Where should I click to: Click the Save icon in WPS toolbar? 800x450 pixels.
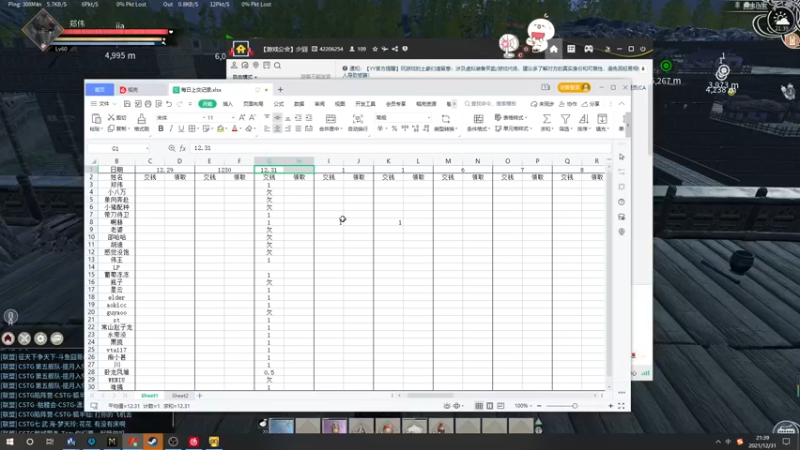click(127, 104)
